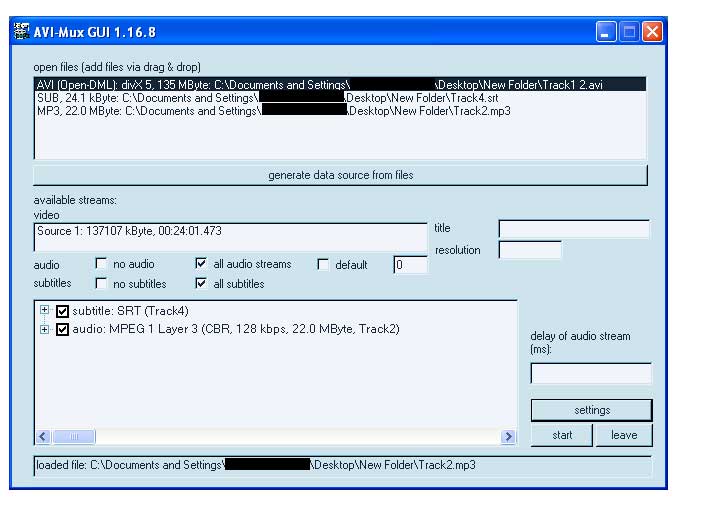Click the stream tree horizontal scrollbar thumb
Image resolution: width=720 pixels, height=515 pixels.
coord(74,437)
